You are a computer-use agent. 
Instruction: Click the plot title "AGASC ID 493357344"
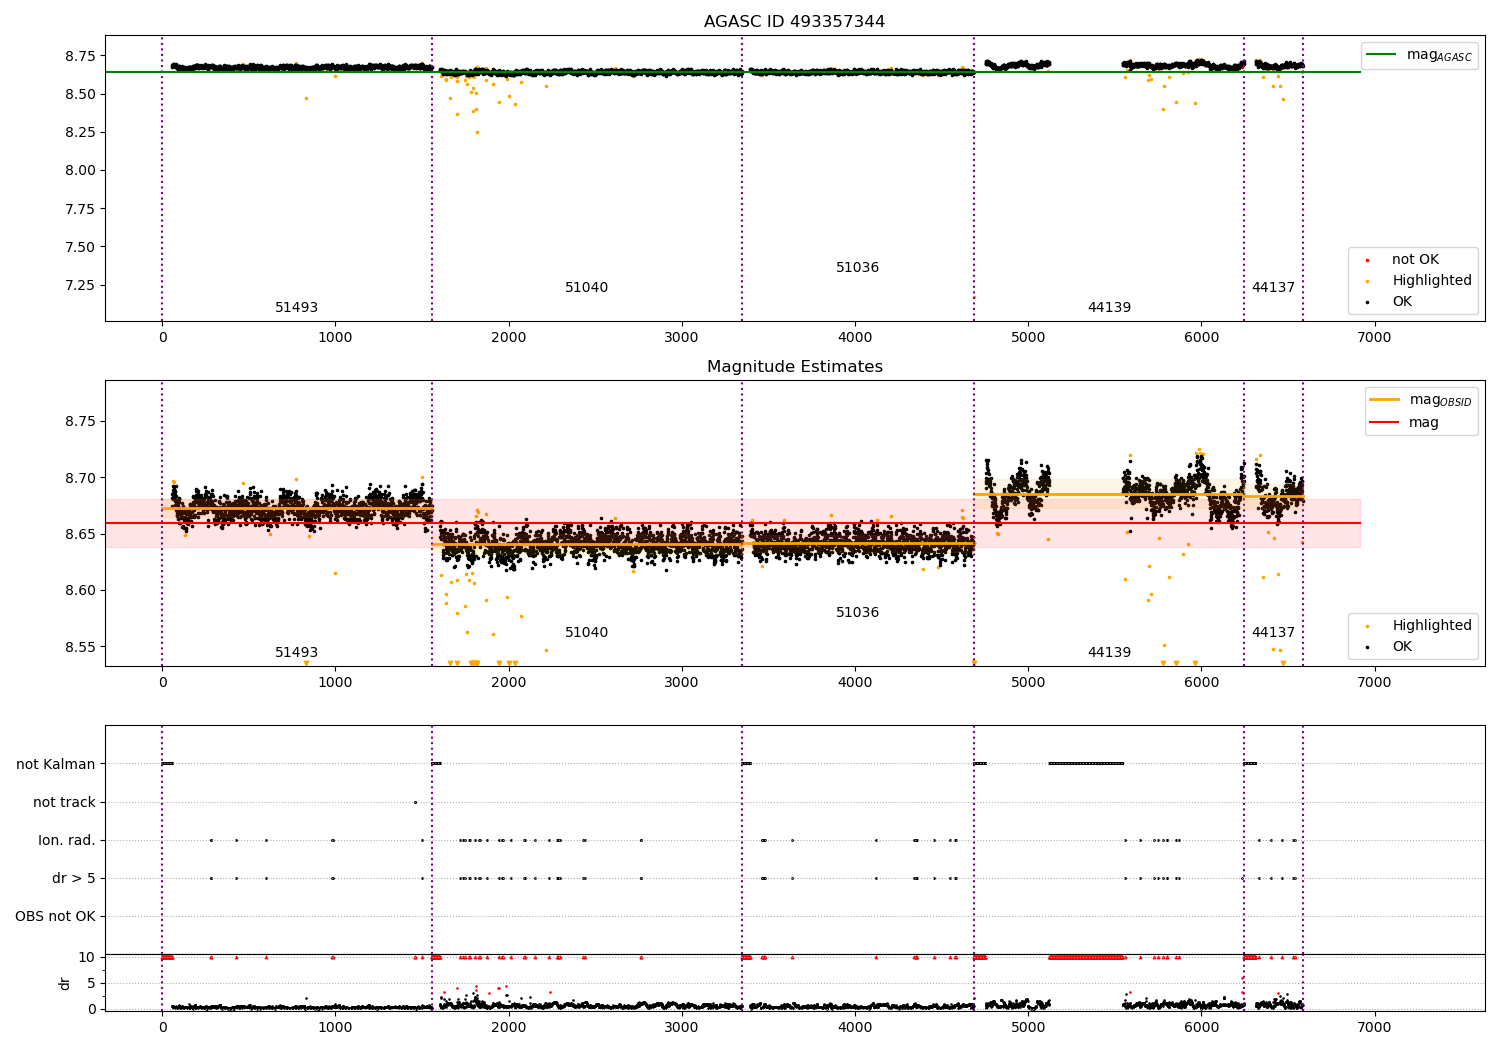coord(794,22)
